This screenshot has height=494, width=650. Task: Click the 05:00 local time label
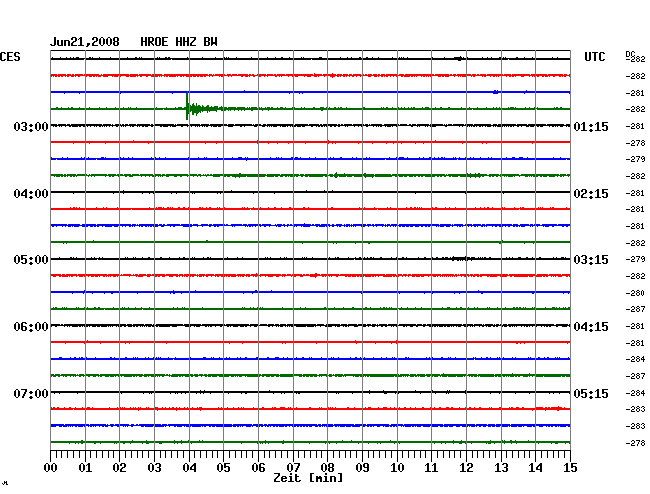pos(31,260)
